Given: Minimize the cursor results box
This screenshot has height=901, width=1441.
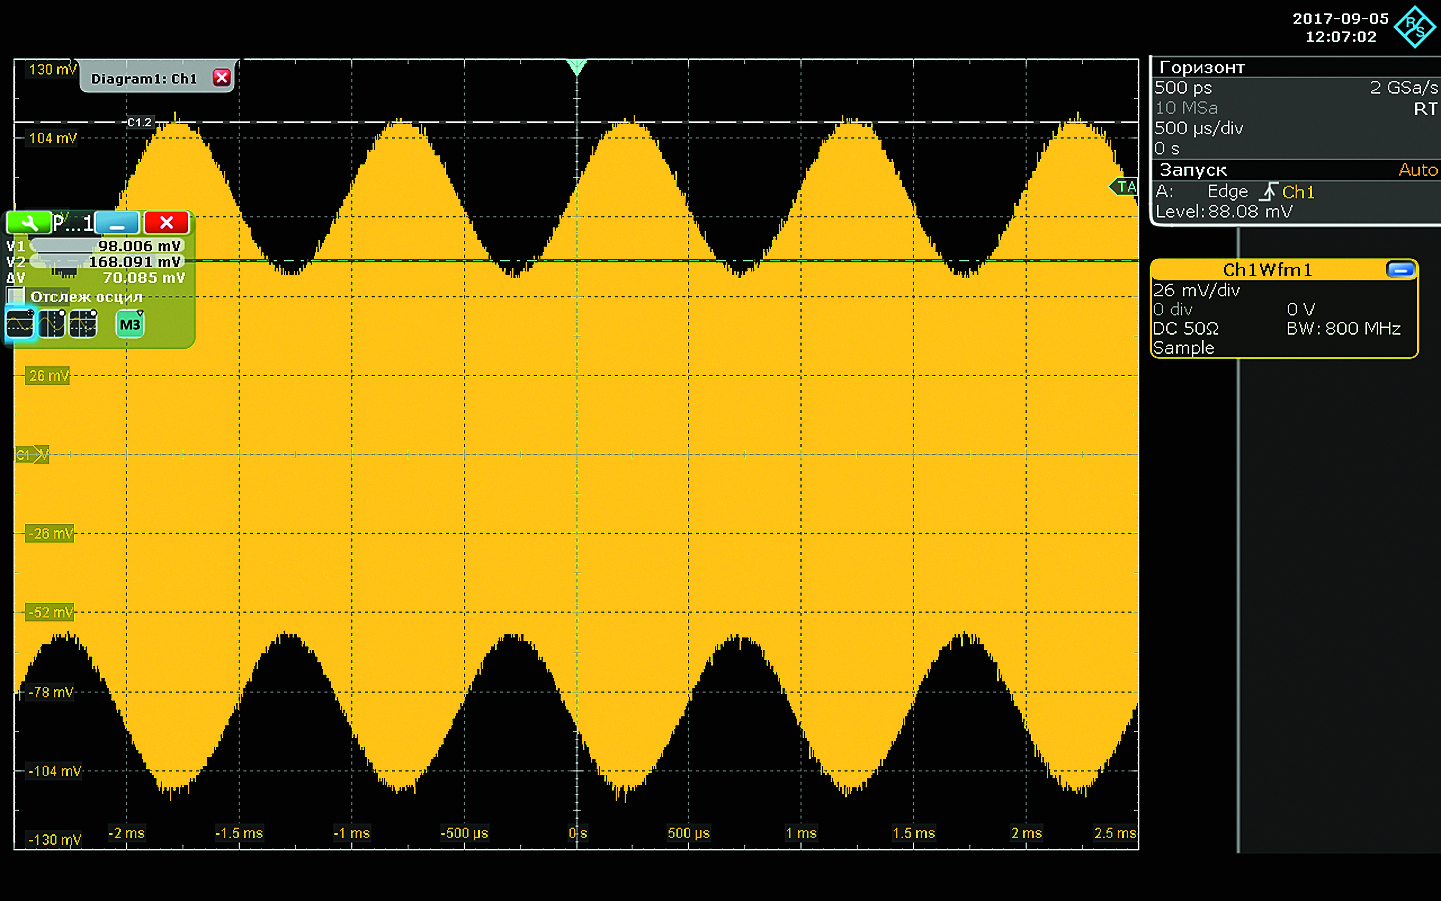Looking at the screenshot, I should point(117,223).
